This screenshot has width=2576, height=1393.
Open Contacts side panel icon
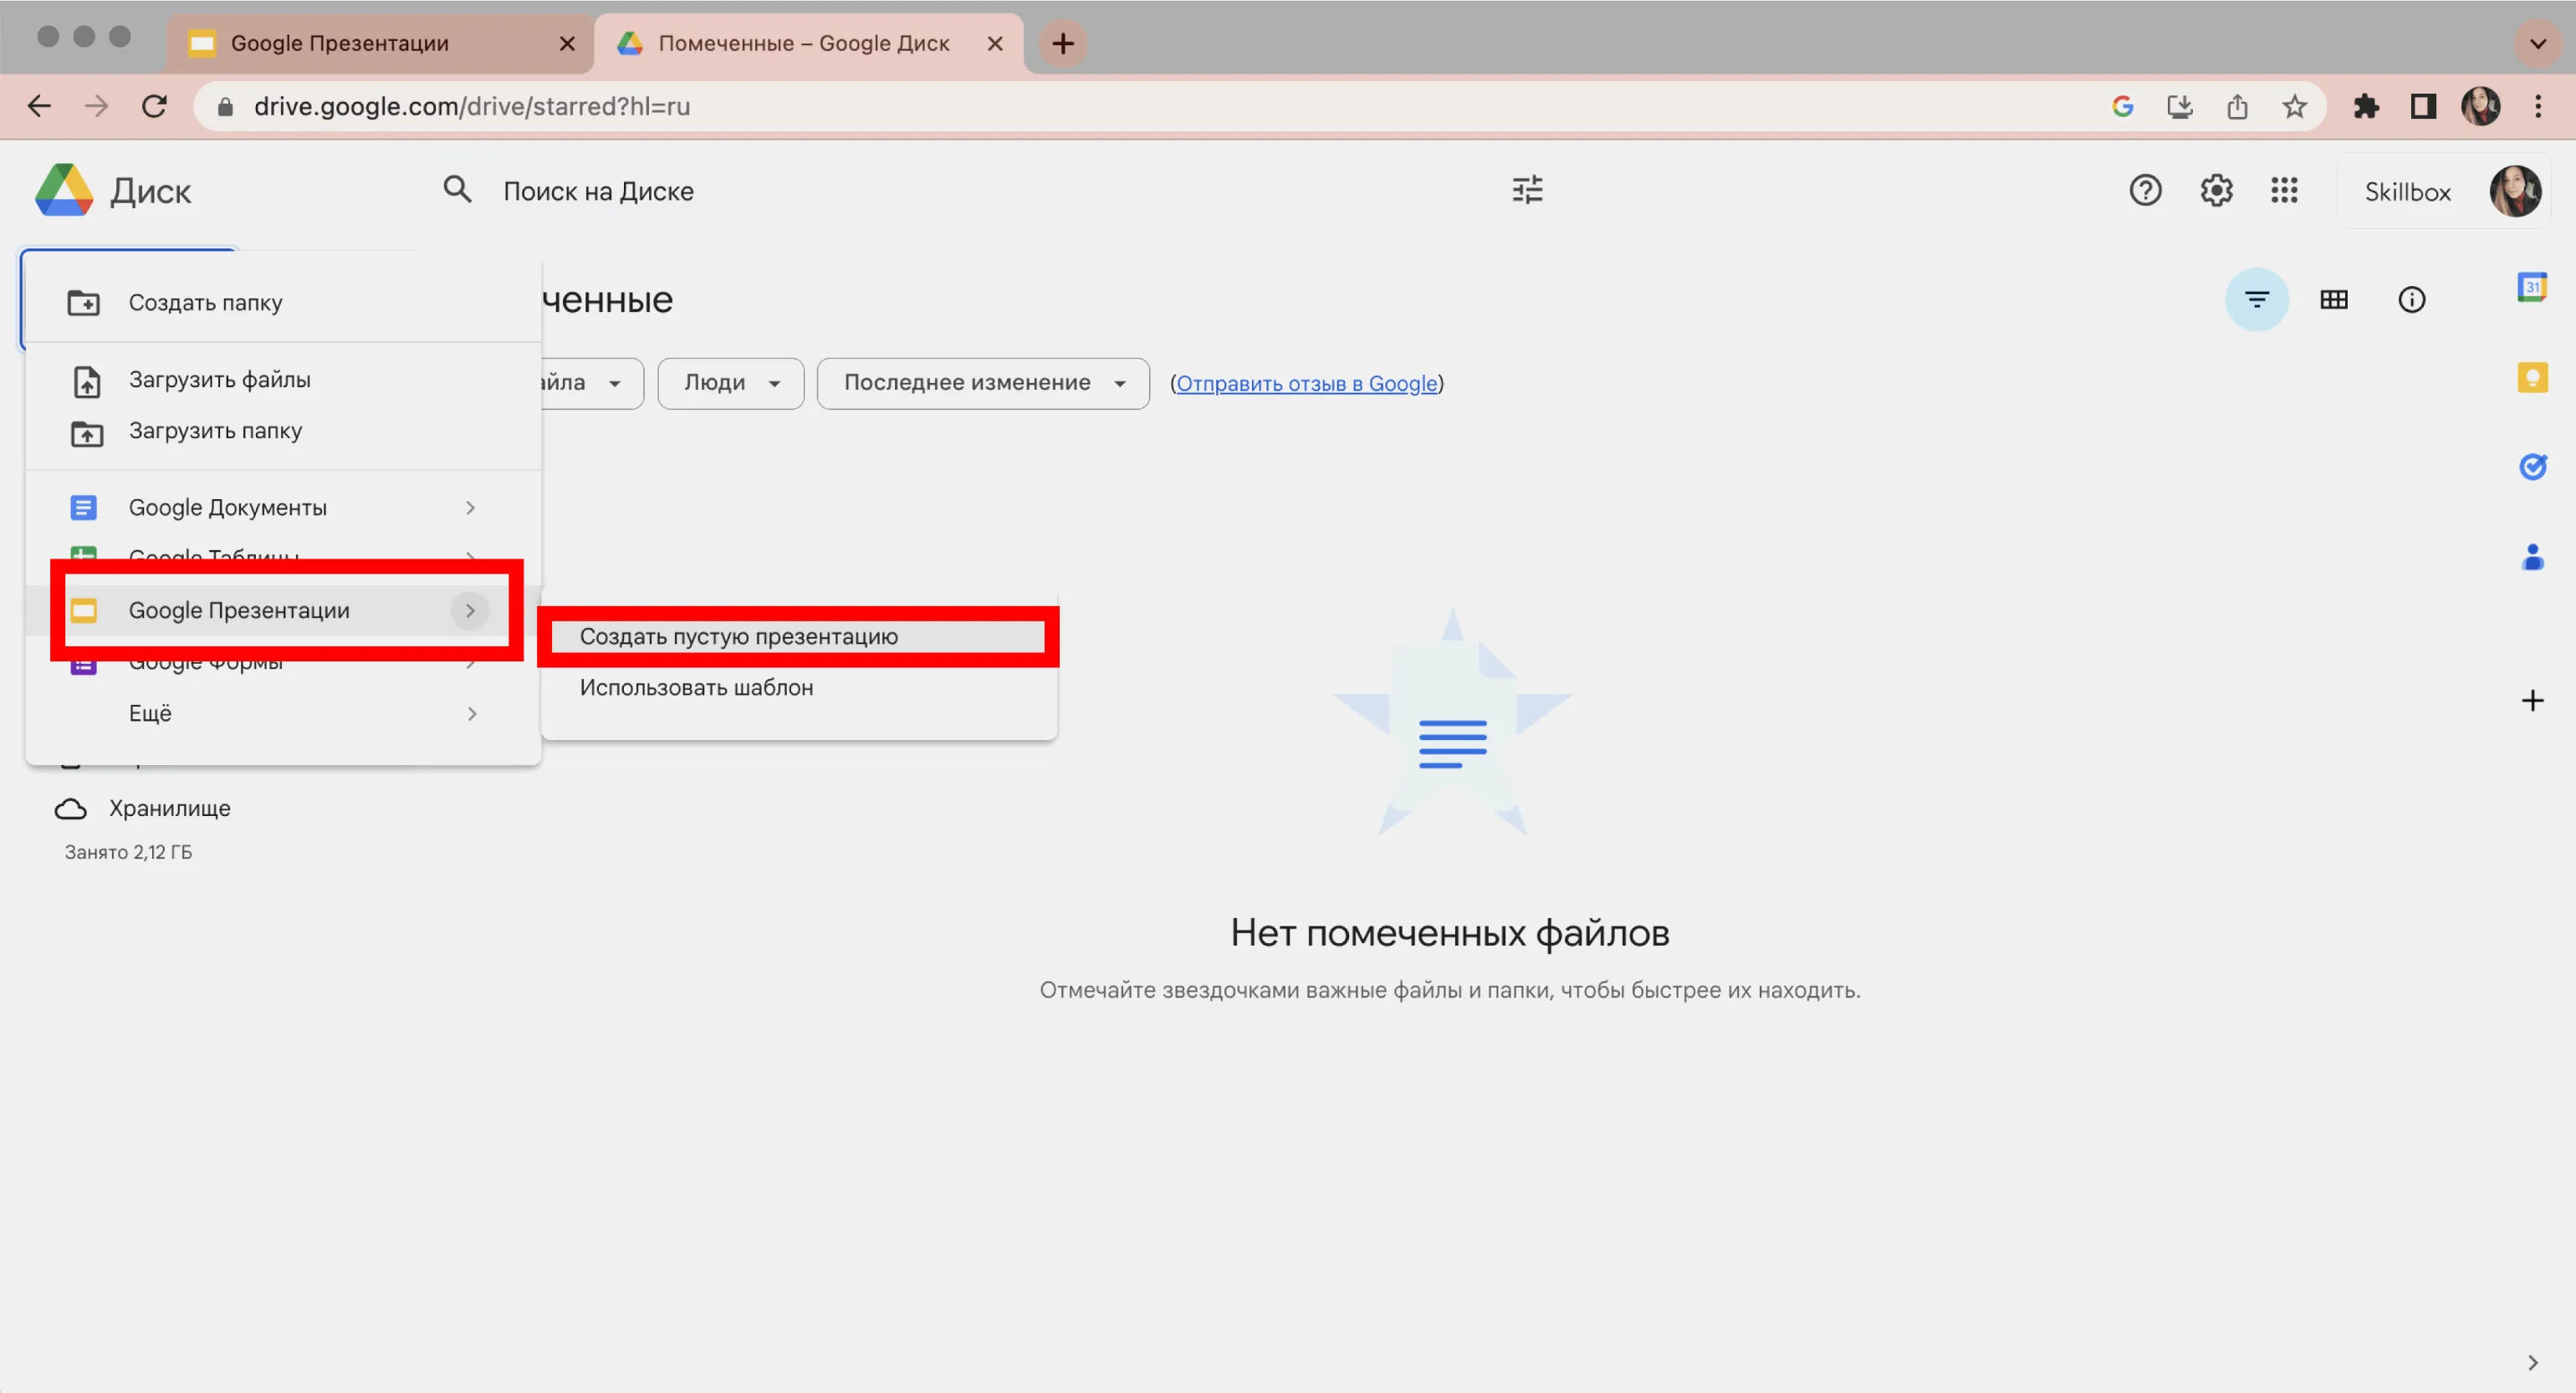[x=2531, y=557]
